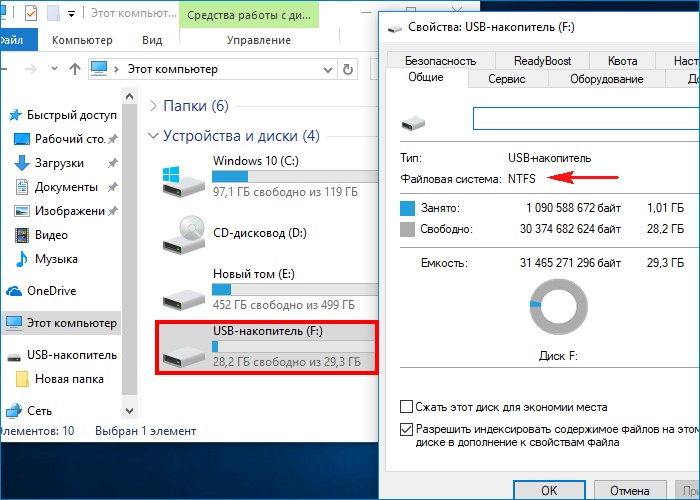
Task: Click the 28,2 ГБ свободно из 29,3 ГБ text
Action: point(287,362)
